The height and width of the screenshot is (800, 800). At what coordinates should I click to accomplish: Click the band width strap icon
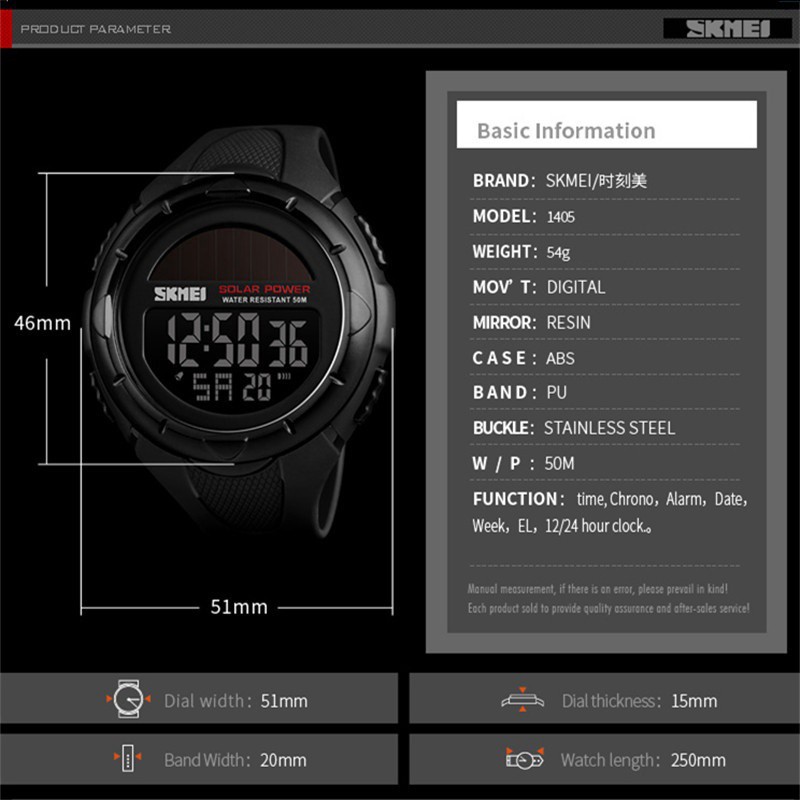[x=128, y=759]
